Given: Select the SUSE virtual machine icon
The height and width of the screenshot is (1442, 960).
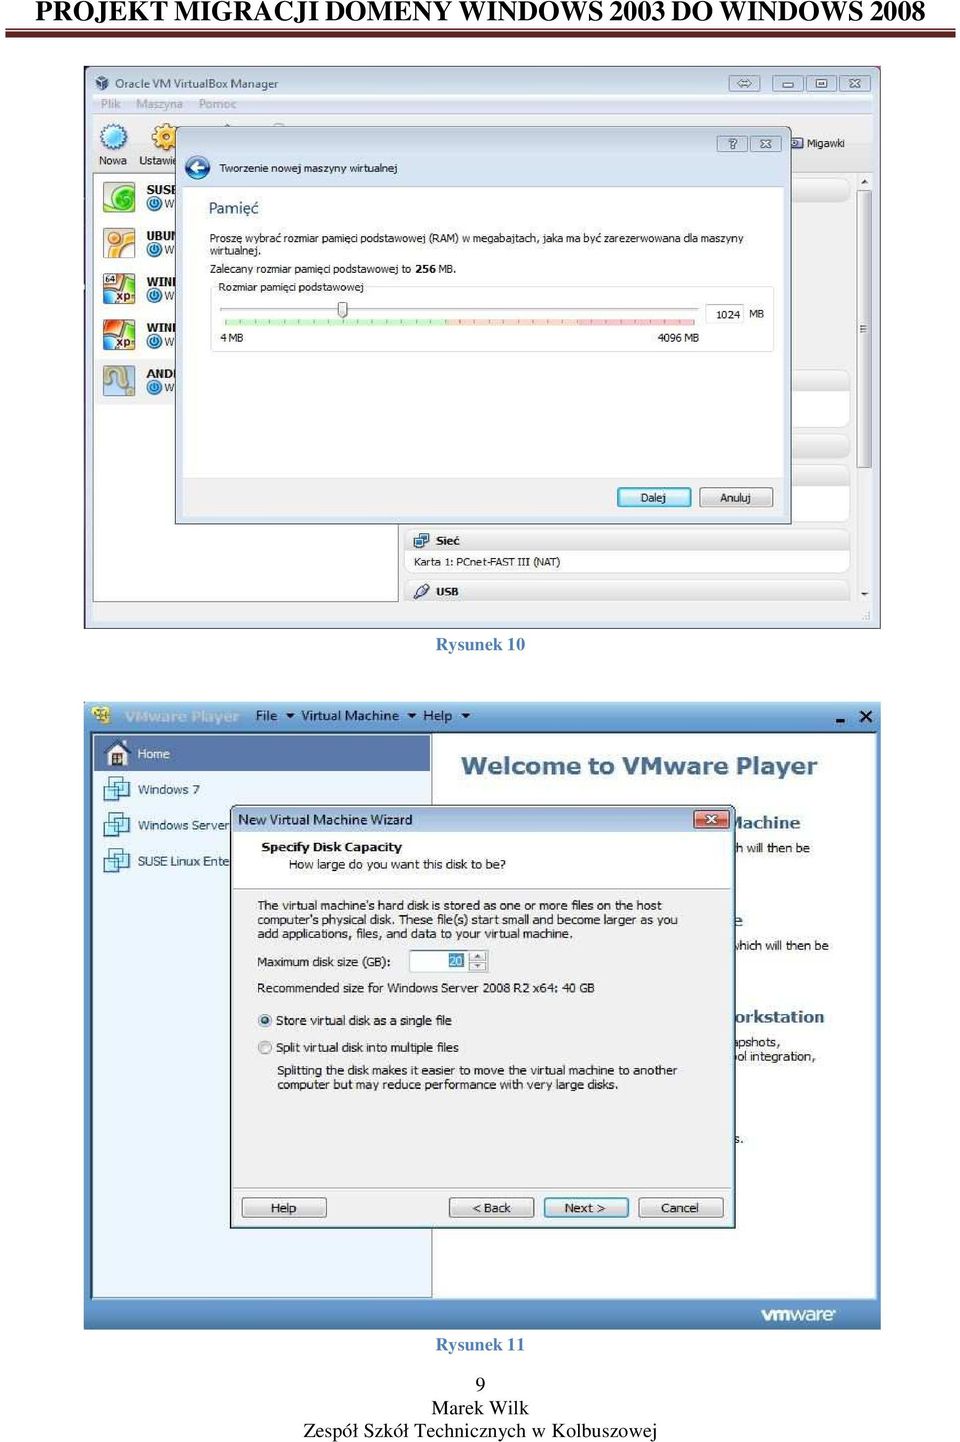Looking at the screenshot, I should pos(119,197).
